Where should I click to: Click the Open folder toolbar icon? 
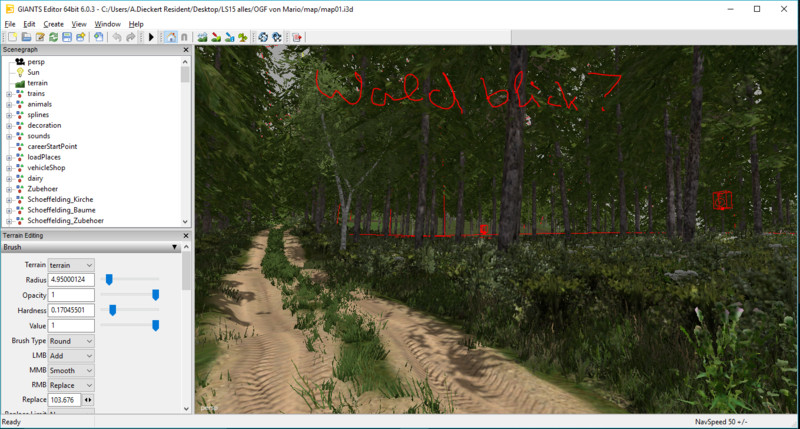(26, 37)
